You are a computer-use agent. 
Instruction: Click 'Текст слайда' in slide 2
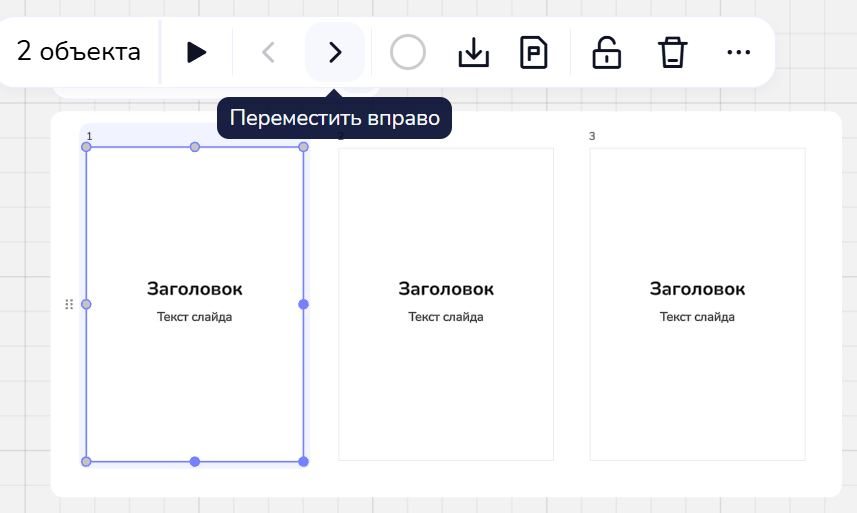pos(446,317)
